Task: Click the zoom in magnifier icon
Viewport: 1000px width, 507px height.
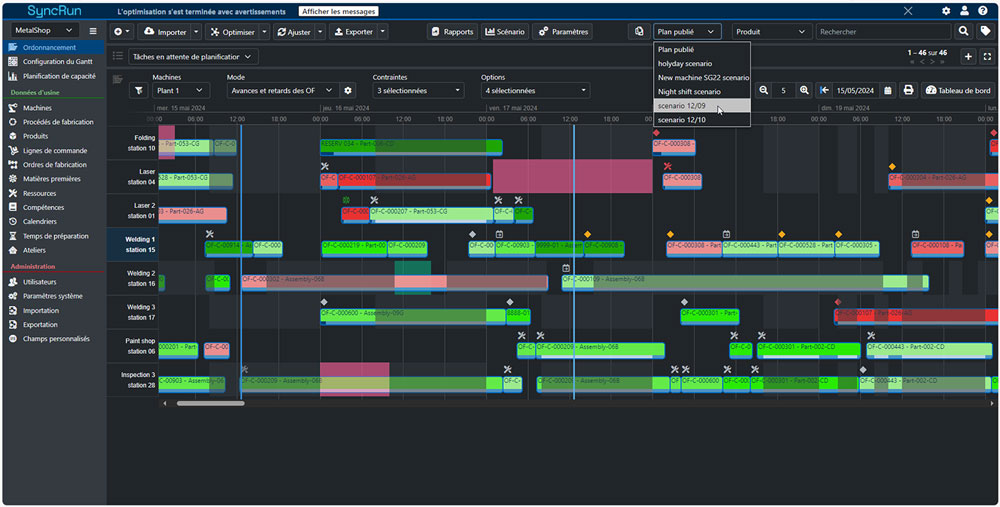Action: 805,91
